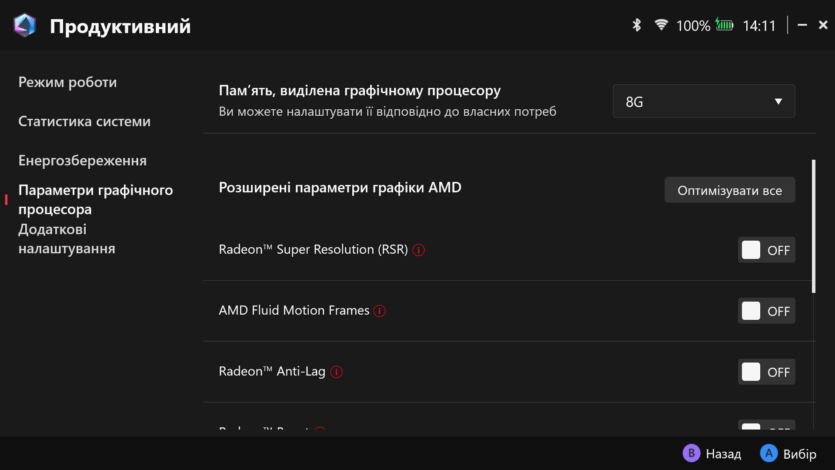Click the app logo icon in header
This screenshot has width=835, height=470.
click(25, 26)
